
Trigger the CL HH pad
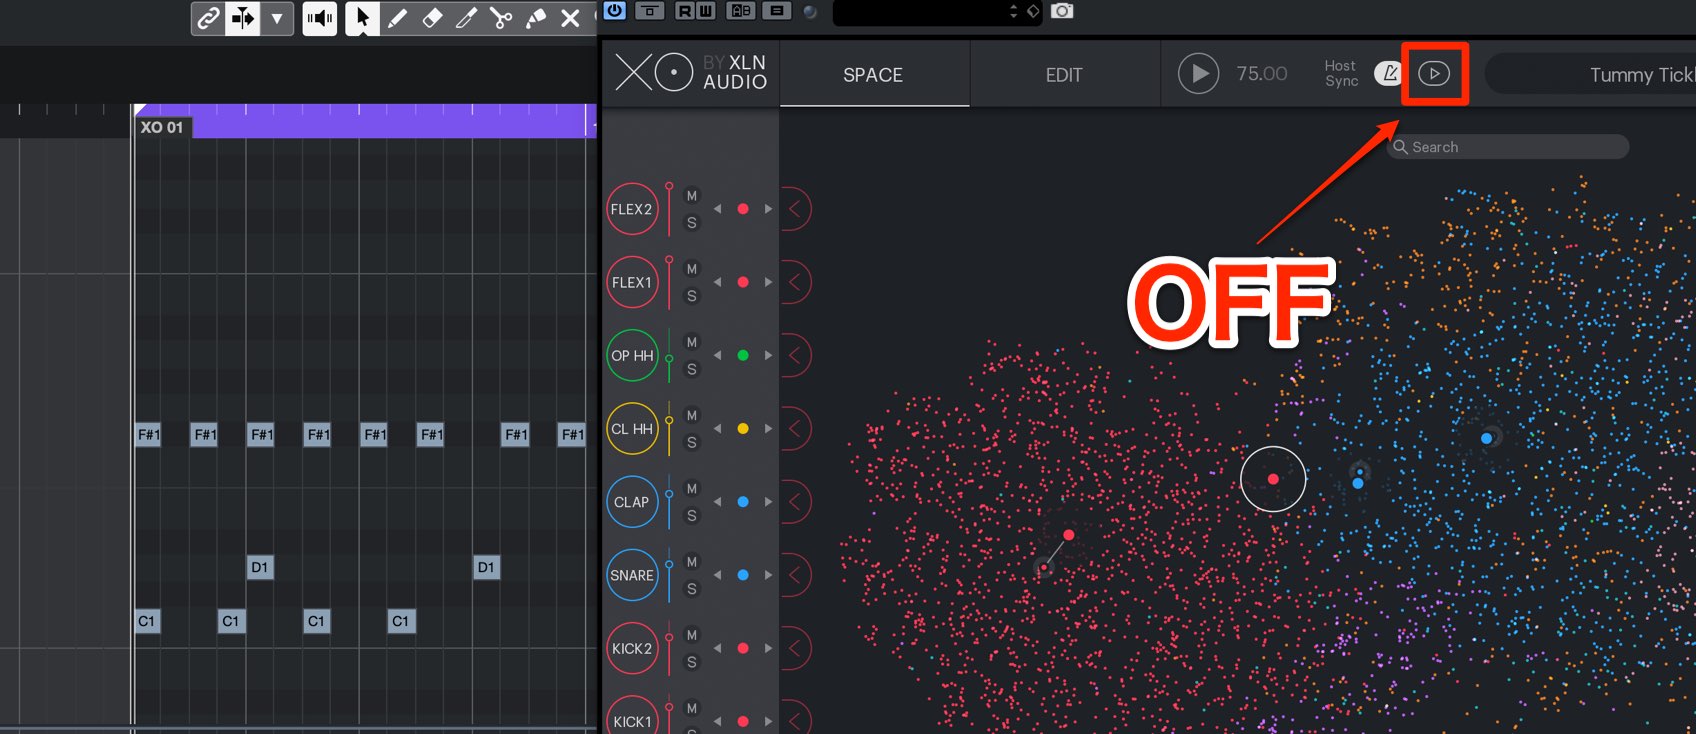632,428
